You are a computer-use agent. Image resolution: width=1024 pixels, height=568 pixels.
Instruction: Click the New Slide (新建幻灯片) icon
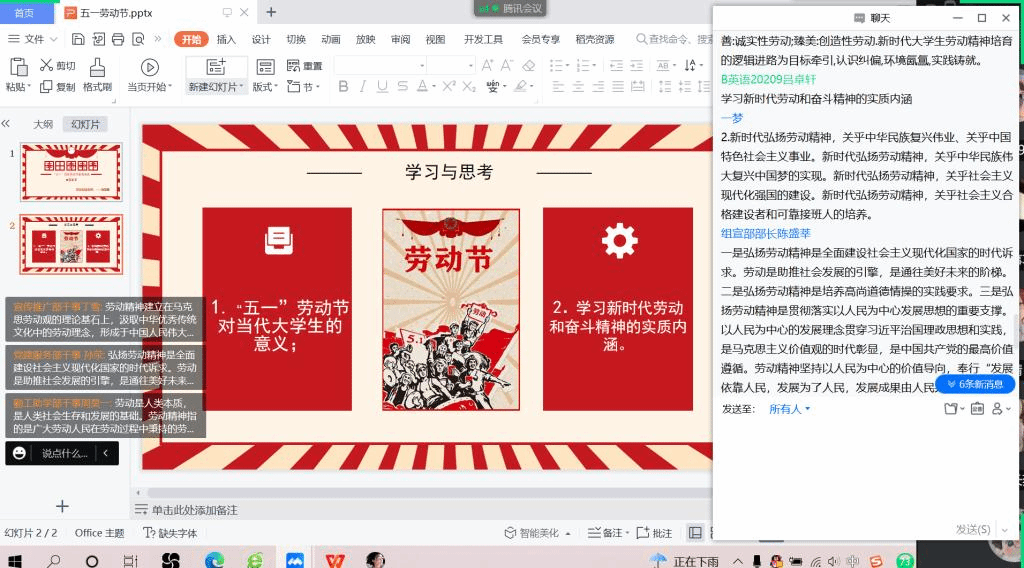(x=216, y=67)
